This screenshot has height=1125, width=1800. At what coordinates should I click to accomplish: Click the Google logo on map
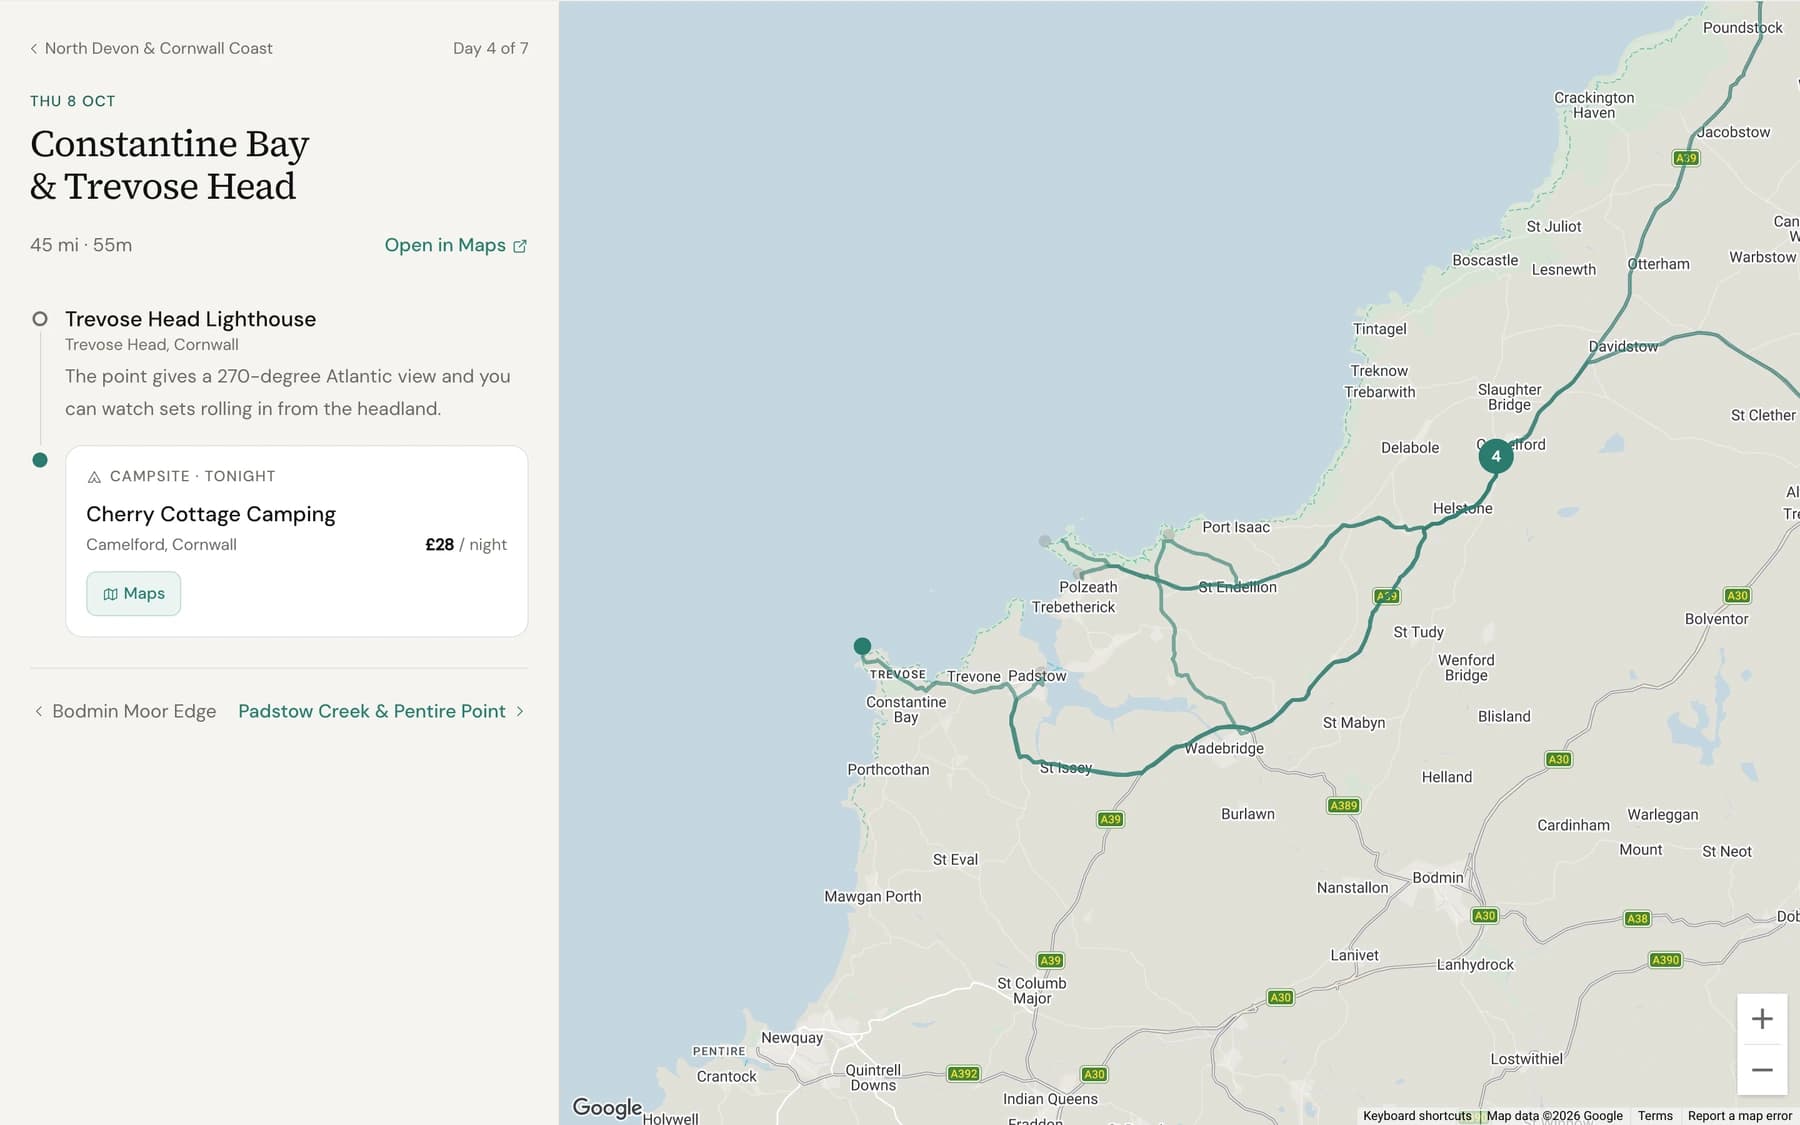[607, 1107]
